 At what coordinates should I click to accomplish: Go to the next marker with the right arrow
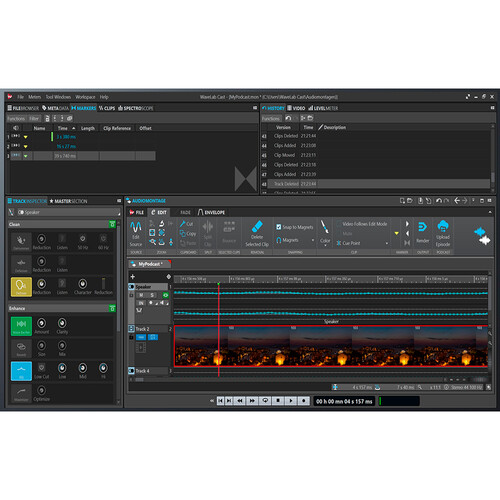point(407,224)
